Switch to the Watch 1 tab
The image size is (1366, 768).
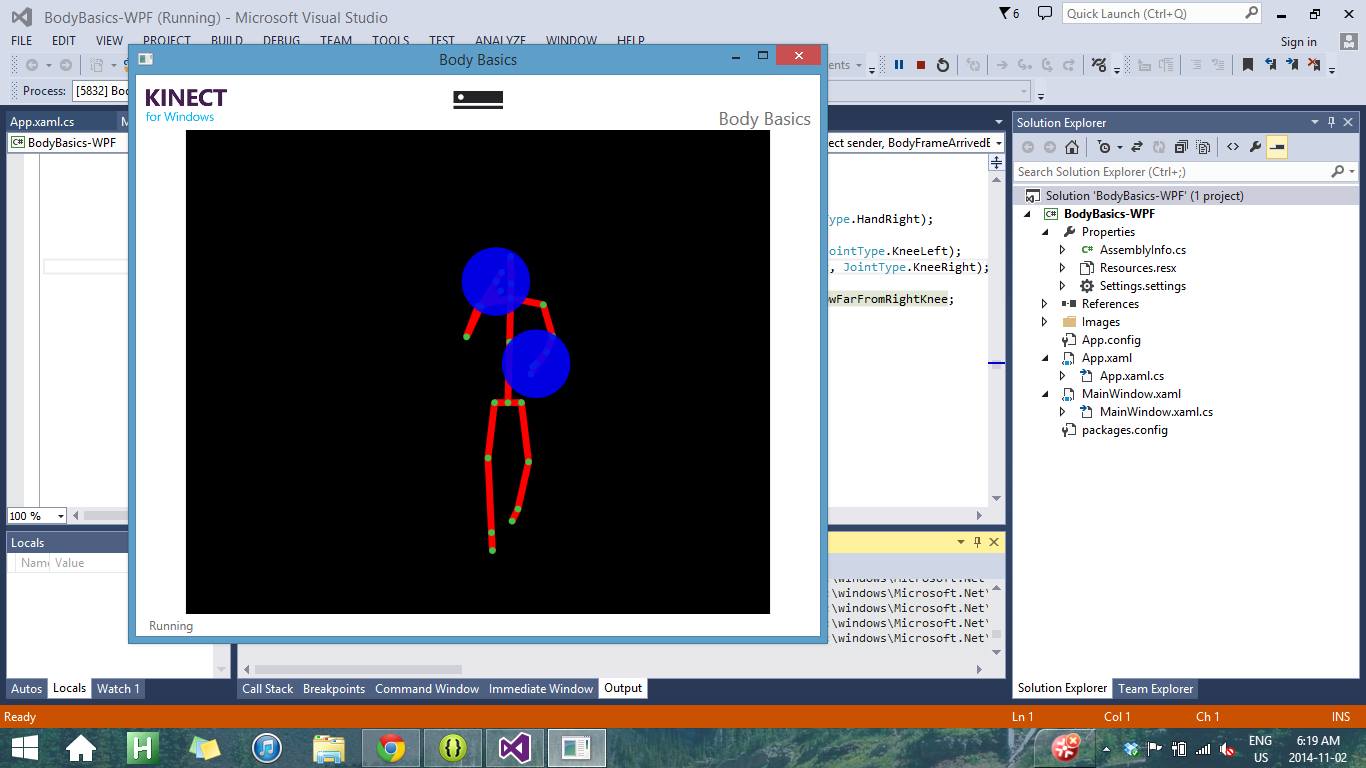pyautogui.click(x=118, y=688)
